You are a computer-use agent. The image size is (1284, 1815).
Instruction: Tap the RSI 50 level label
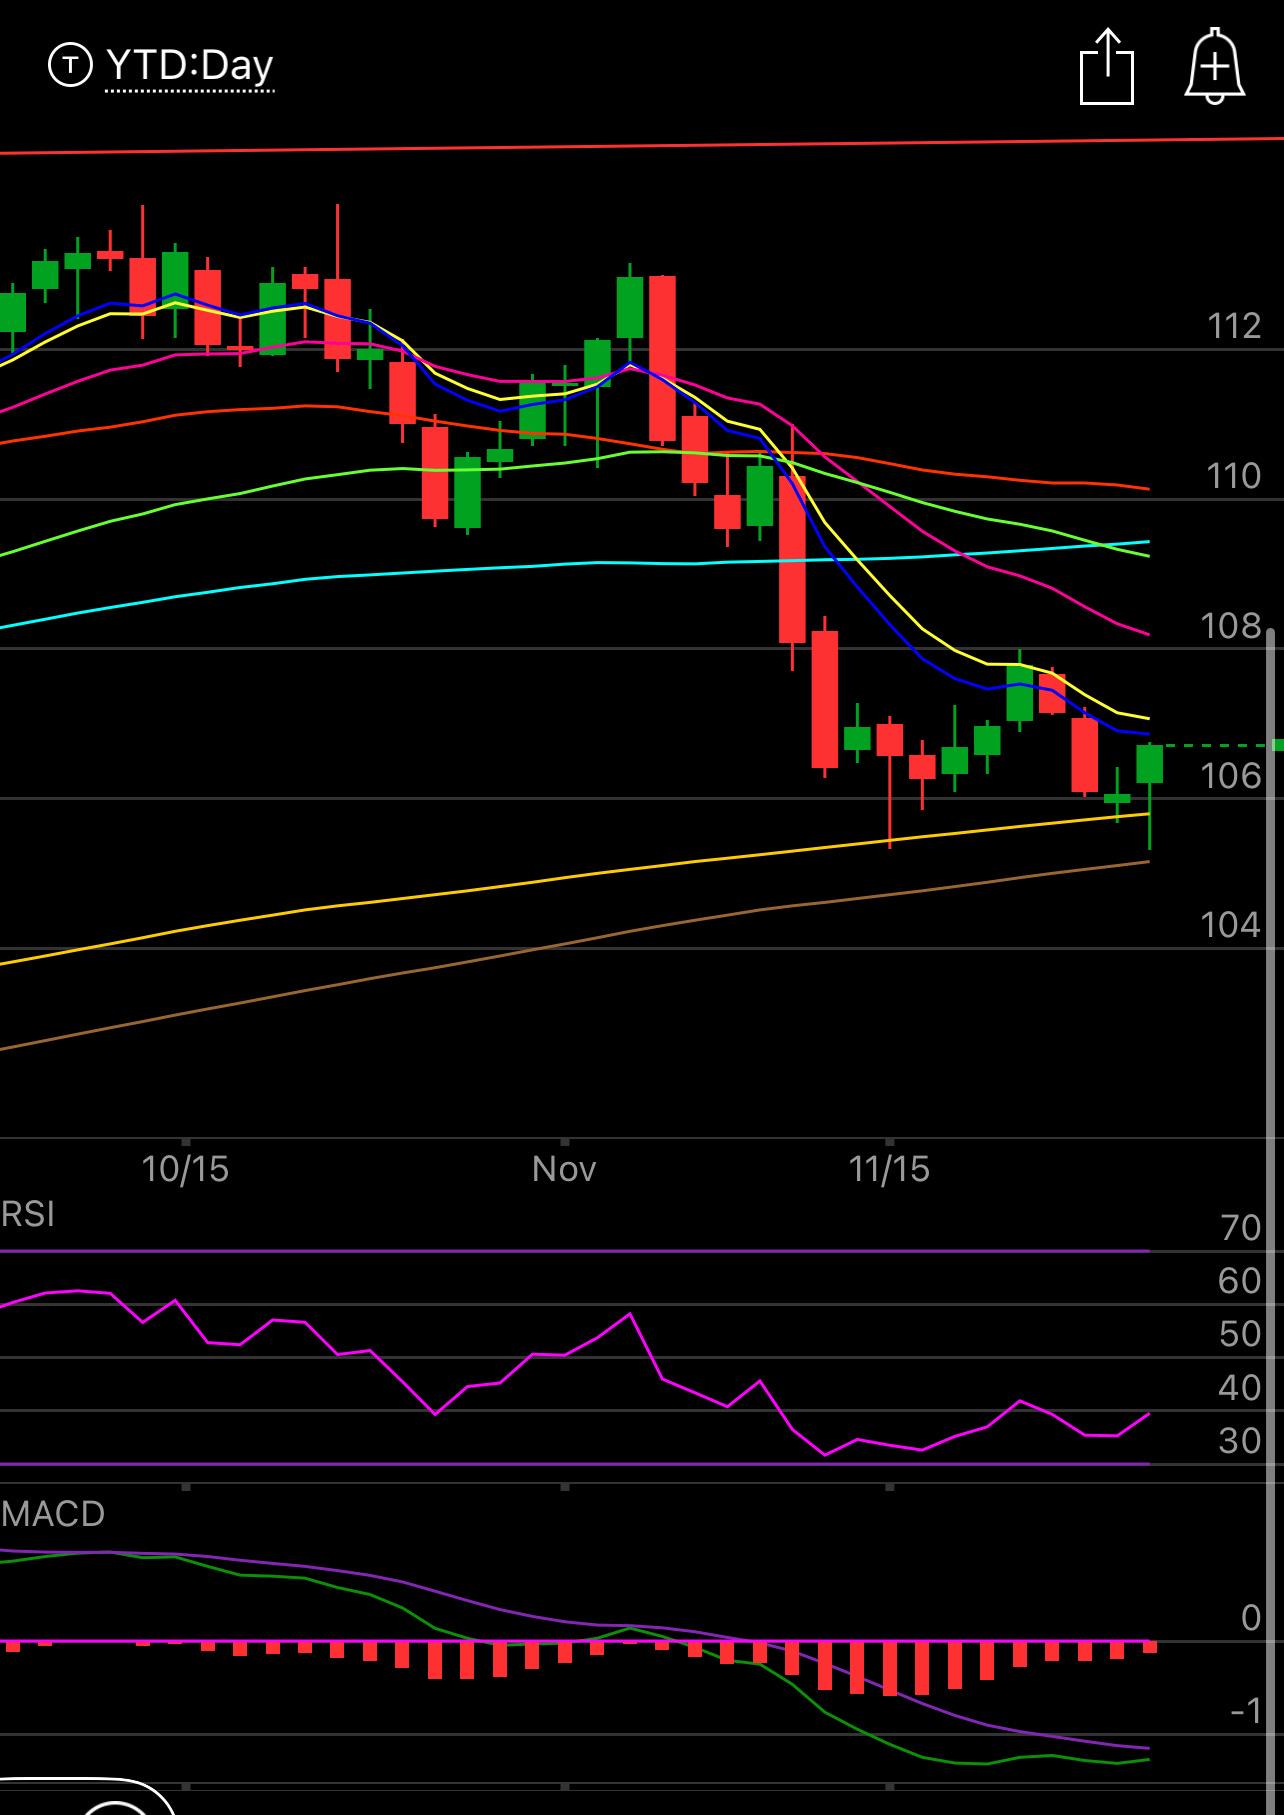(1241, 1334)
